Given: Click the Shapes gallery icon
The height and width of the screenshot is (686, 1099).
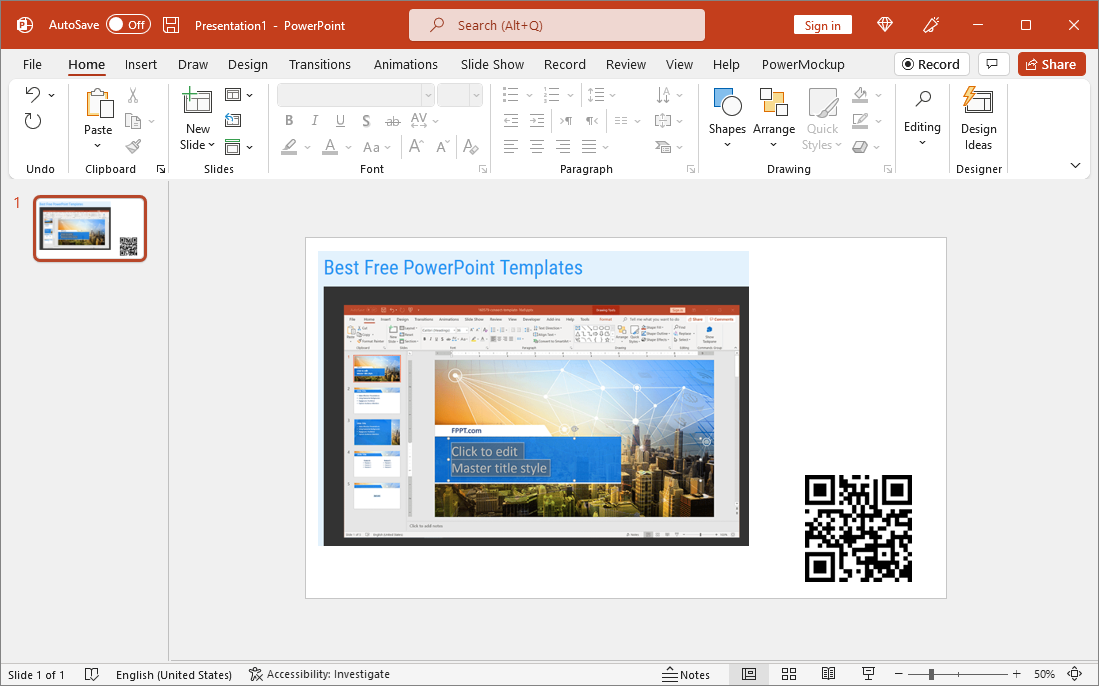Looking at the screenshot, I should click(x=727, y=102).
